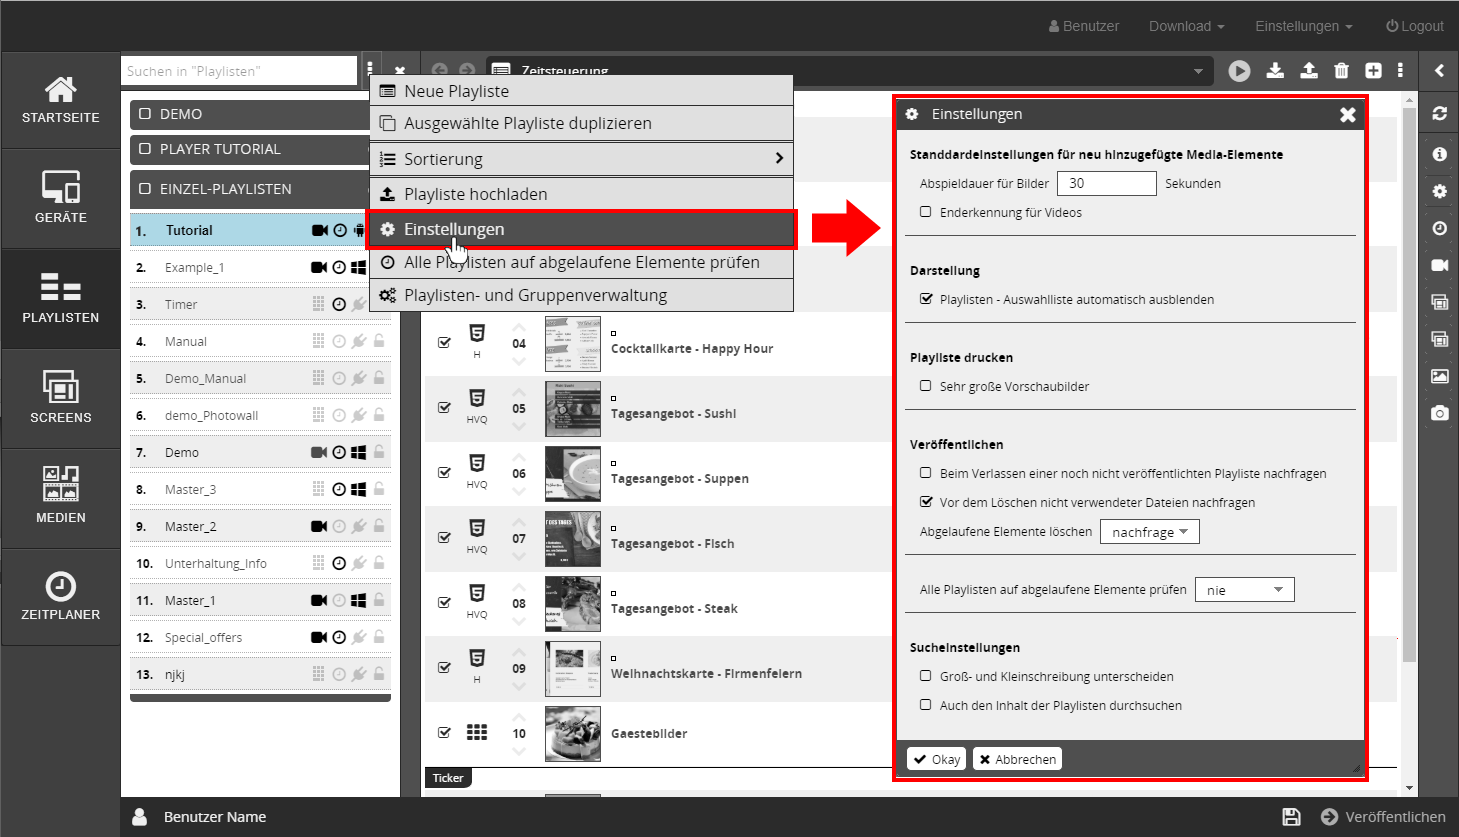Select Neue Playliste menu entry

click(x=582, y=91)
